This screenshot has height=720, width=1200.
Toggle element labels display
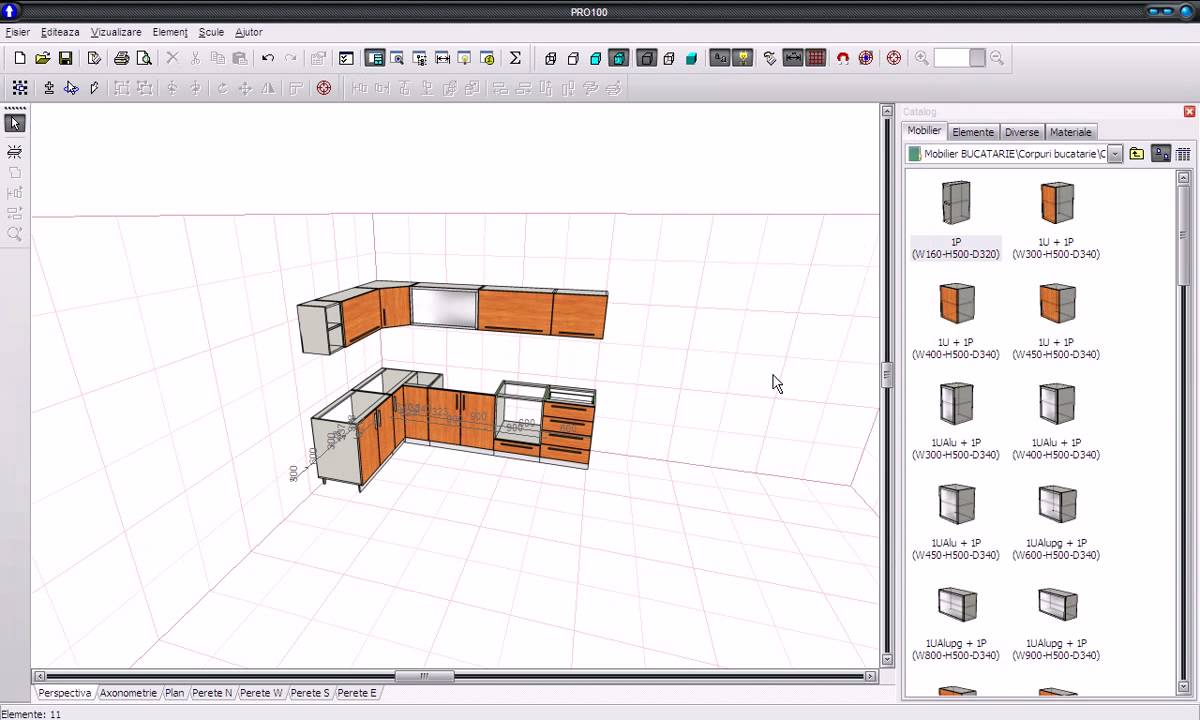(x=720, y=58)
